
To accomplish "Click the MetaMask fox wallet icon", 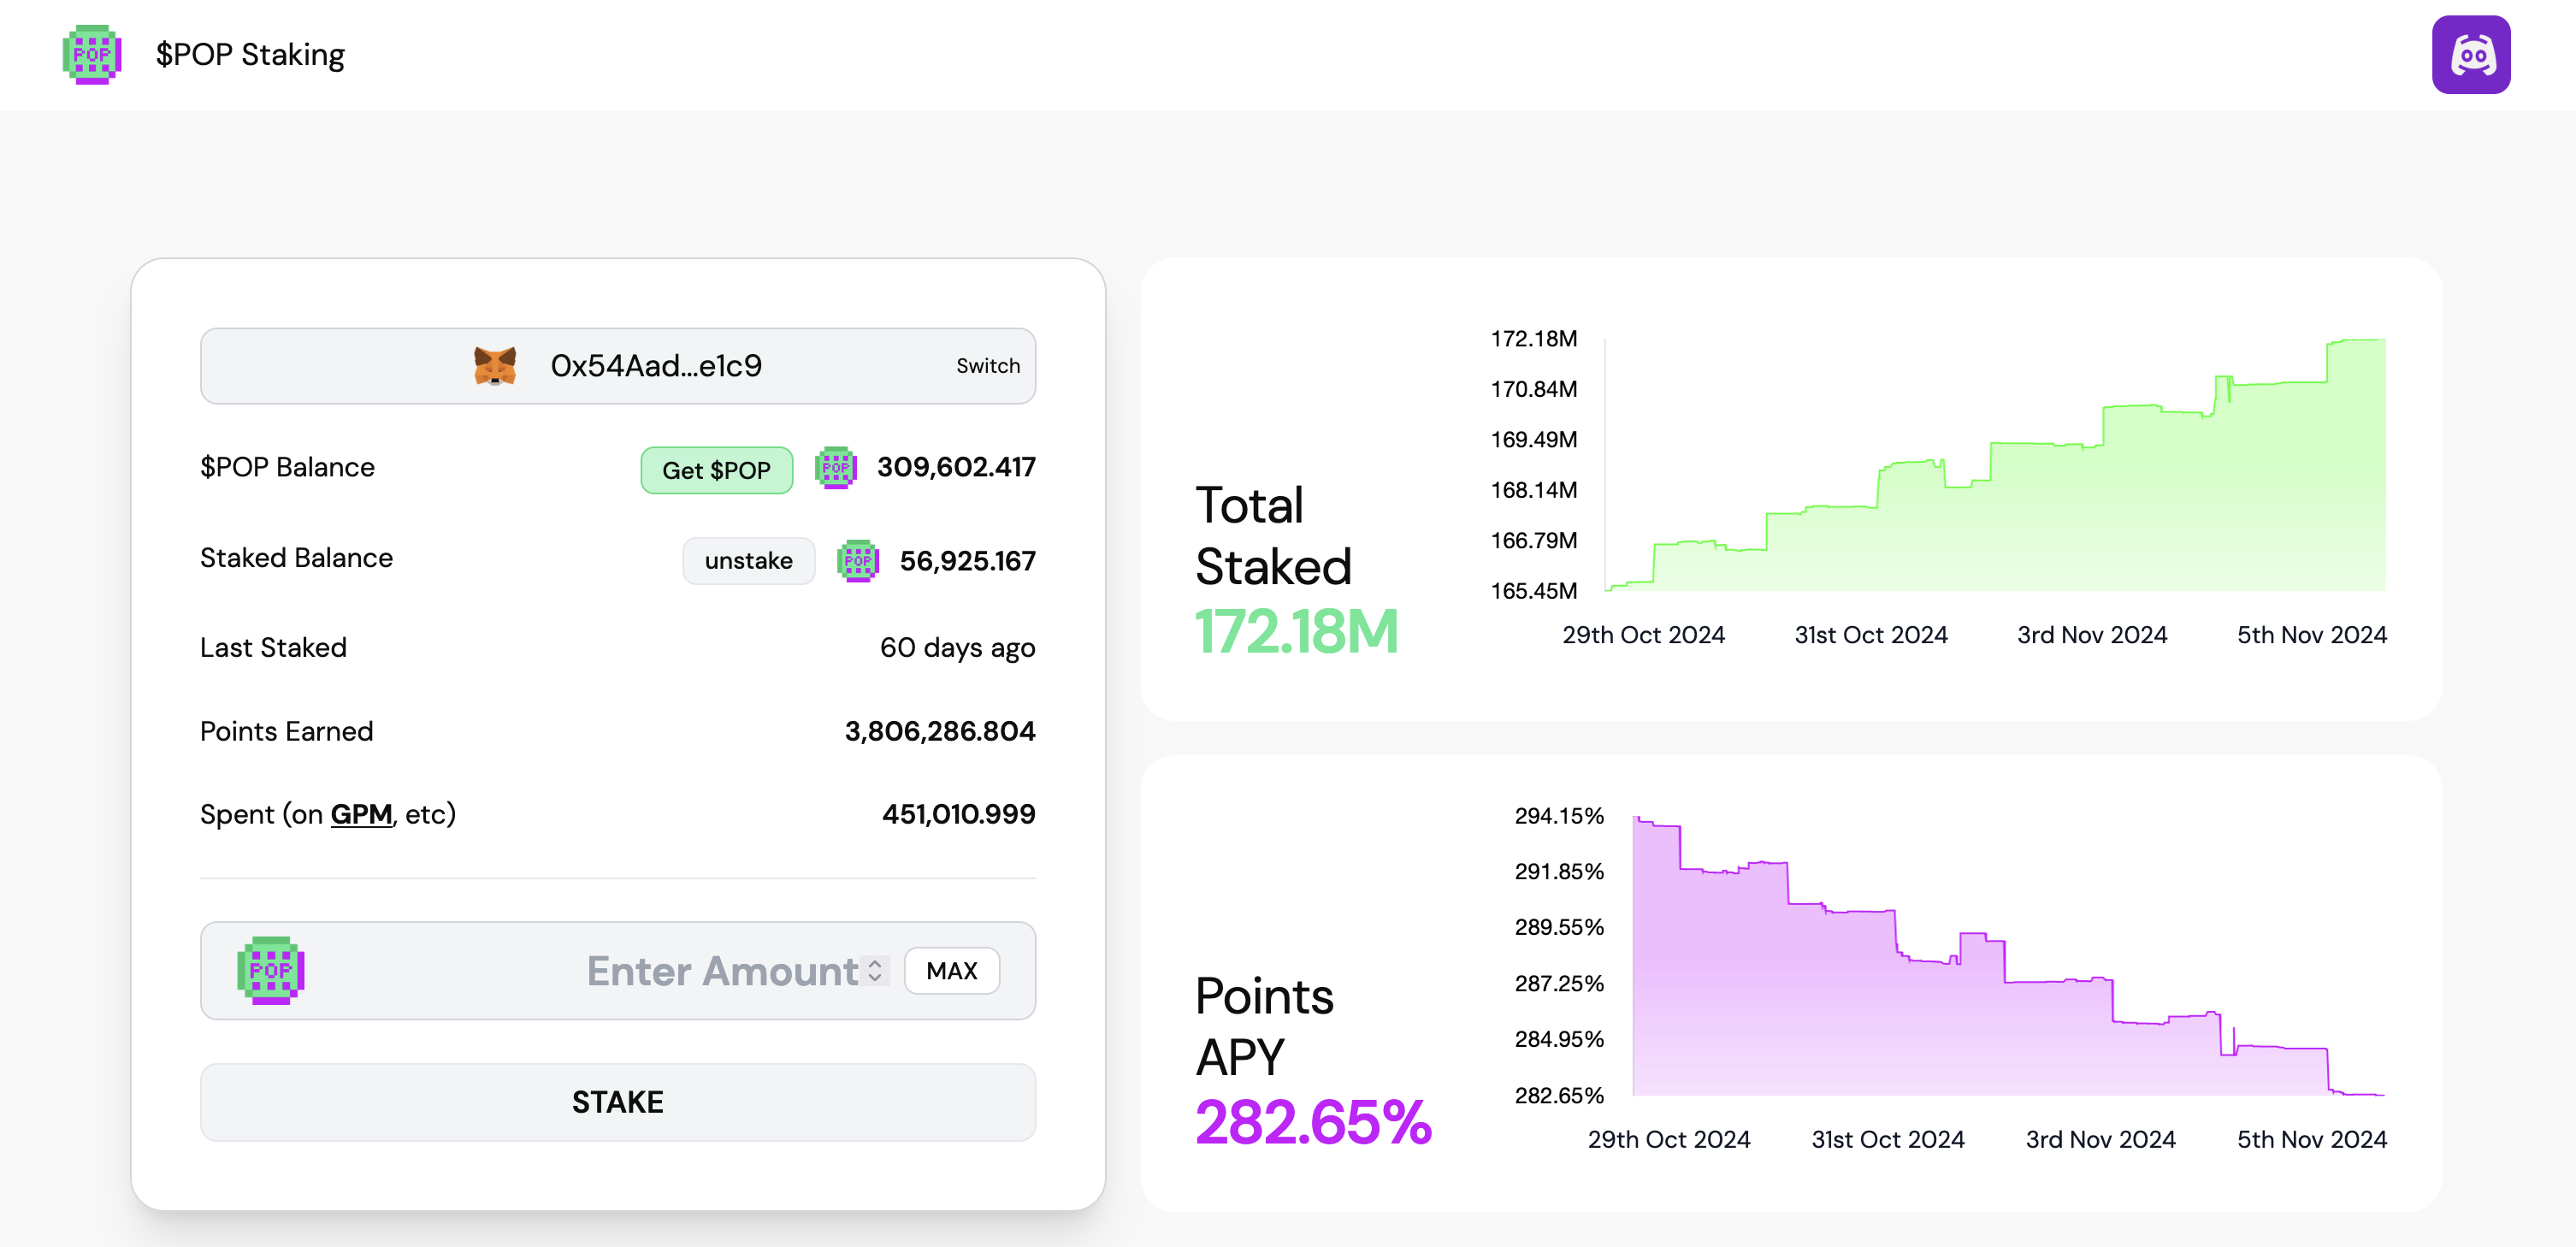I will [x=495, y=366].
